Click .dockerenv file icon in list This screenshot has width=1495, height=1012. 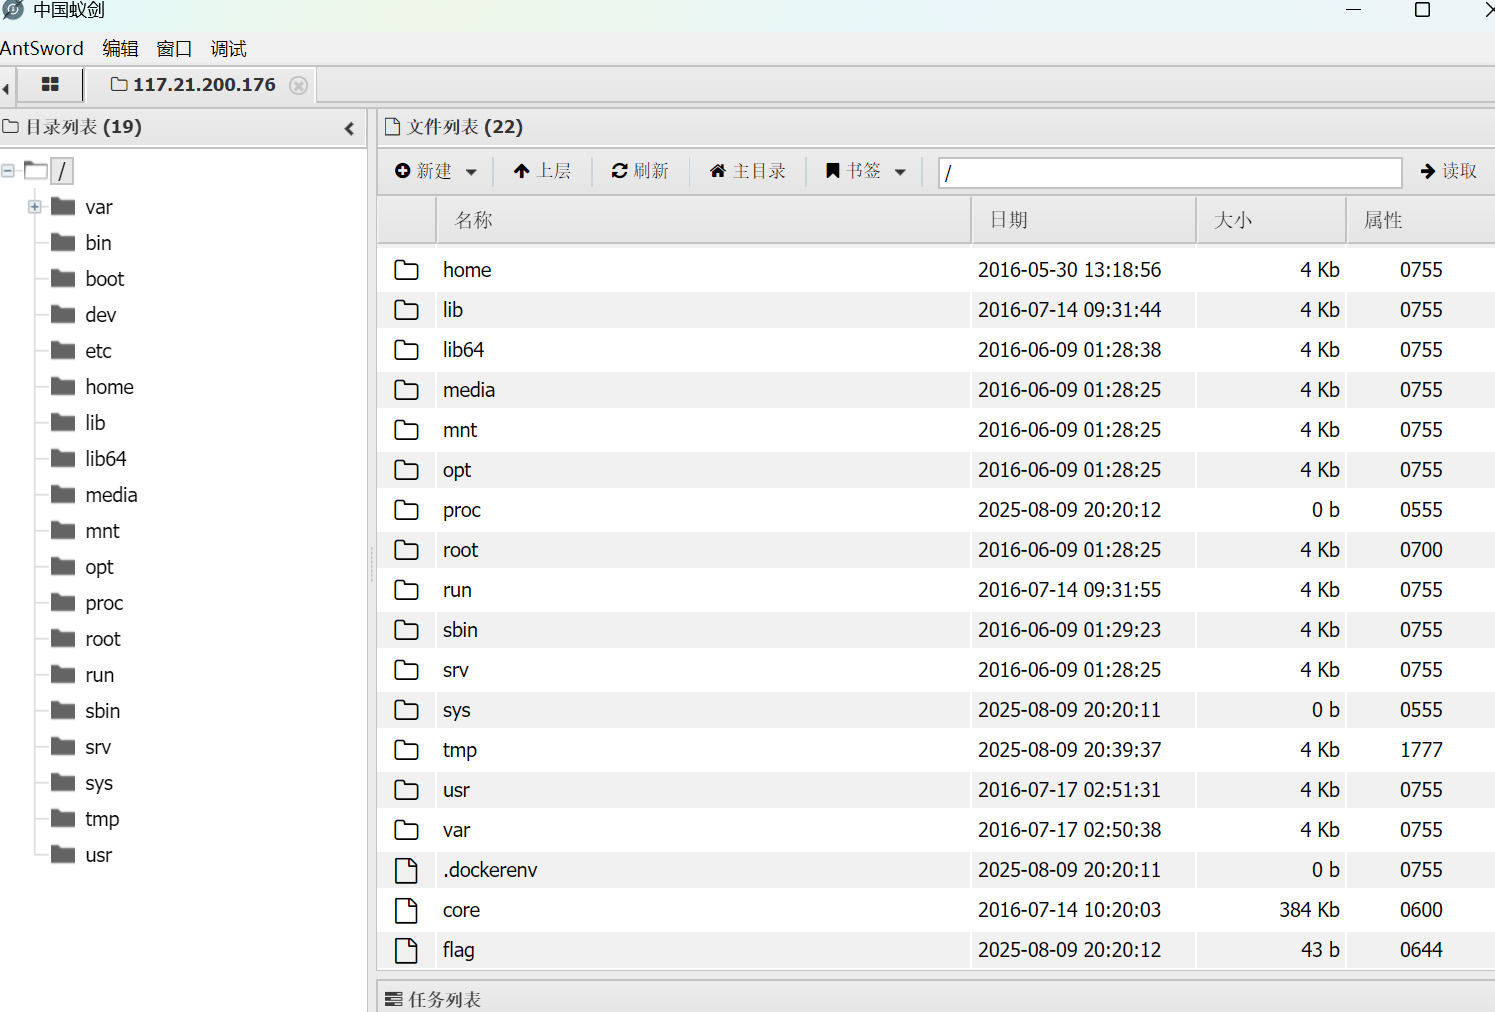406,870
